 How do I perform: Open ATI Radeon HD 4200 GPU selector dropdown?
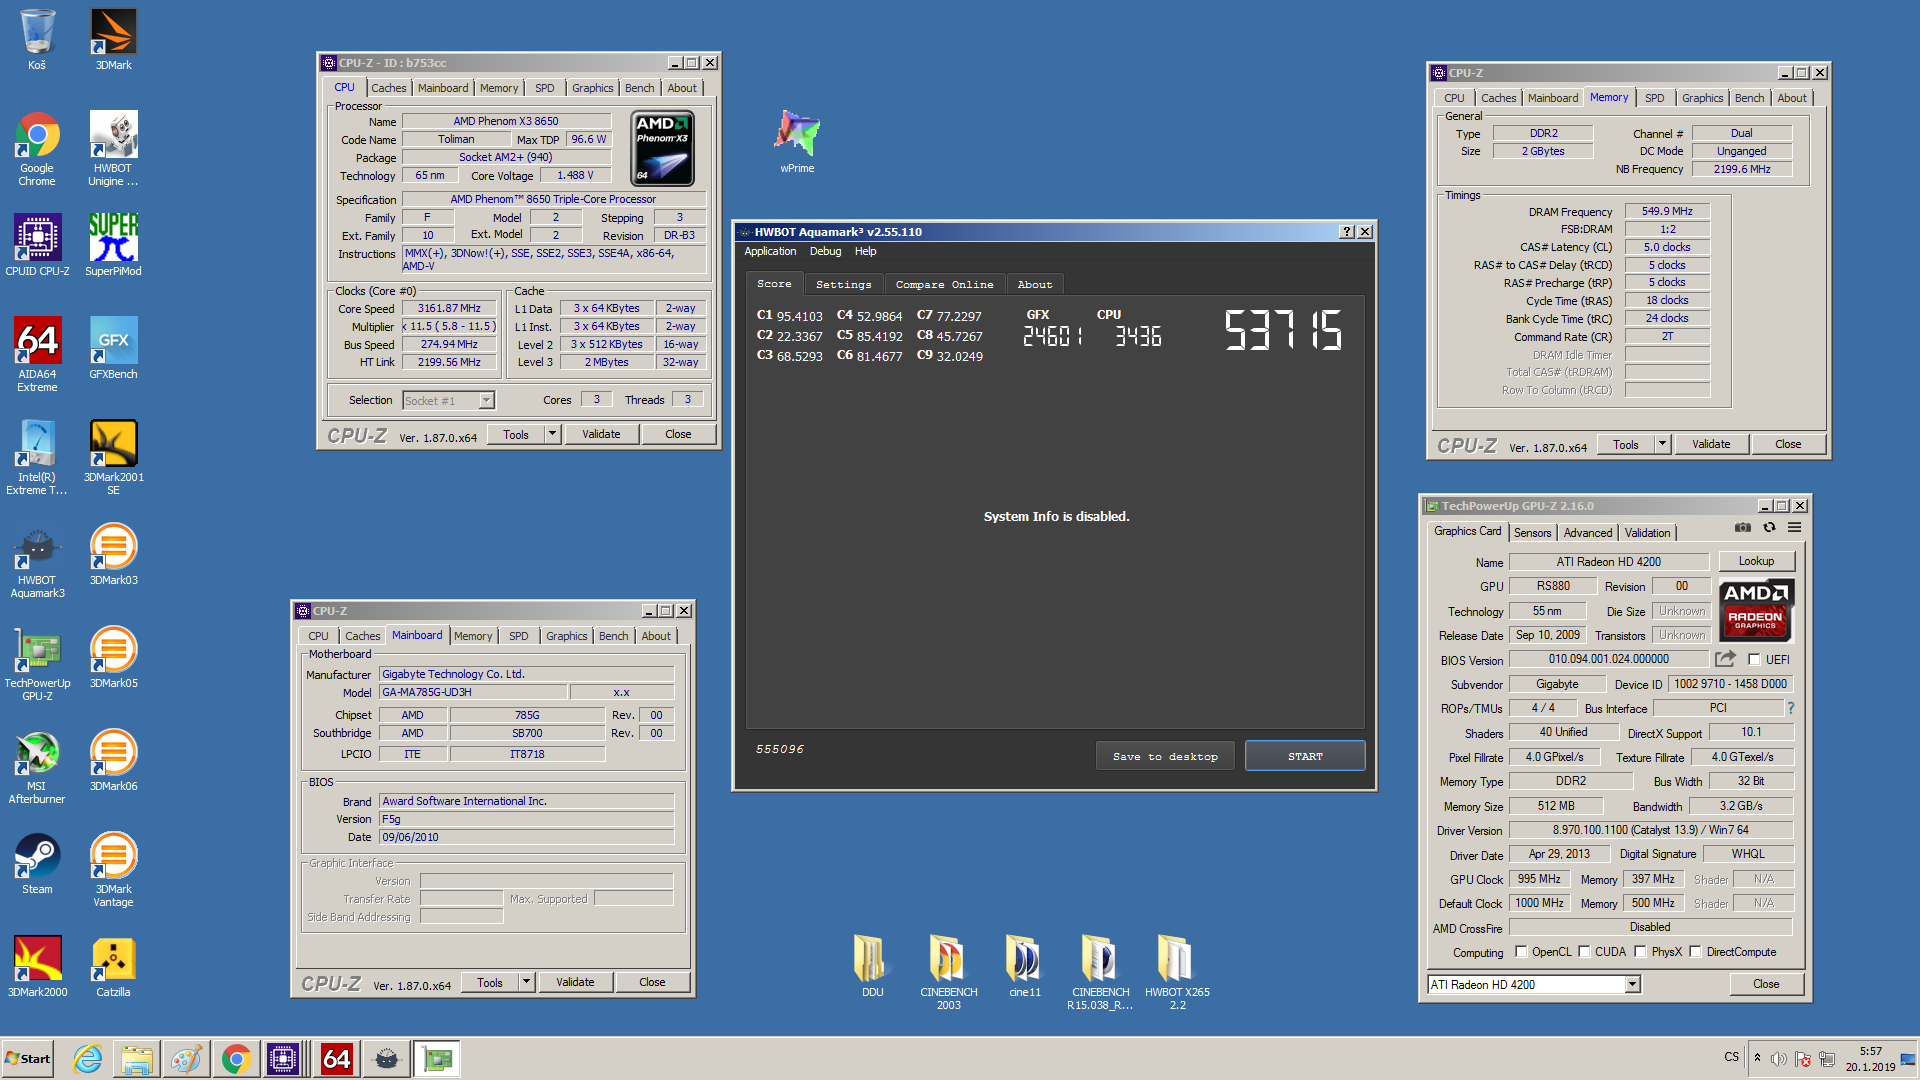coord(1632,985)
